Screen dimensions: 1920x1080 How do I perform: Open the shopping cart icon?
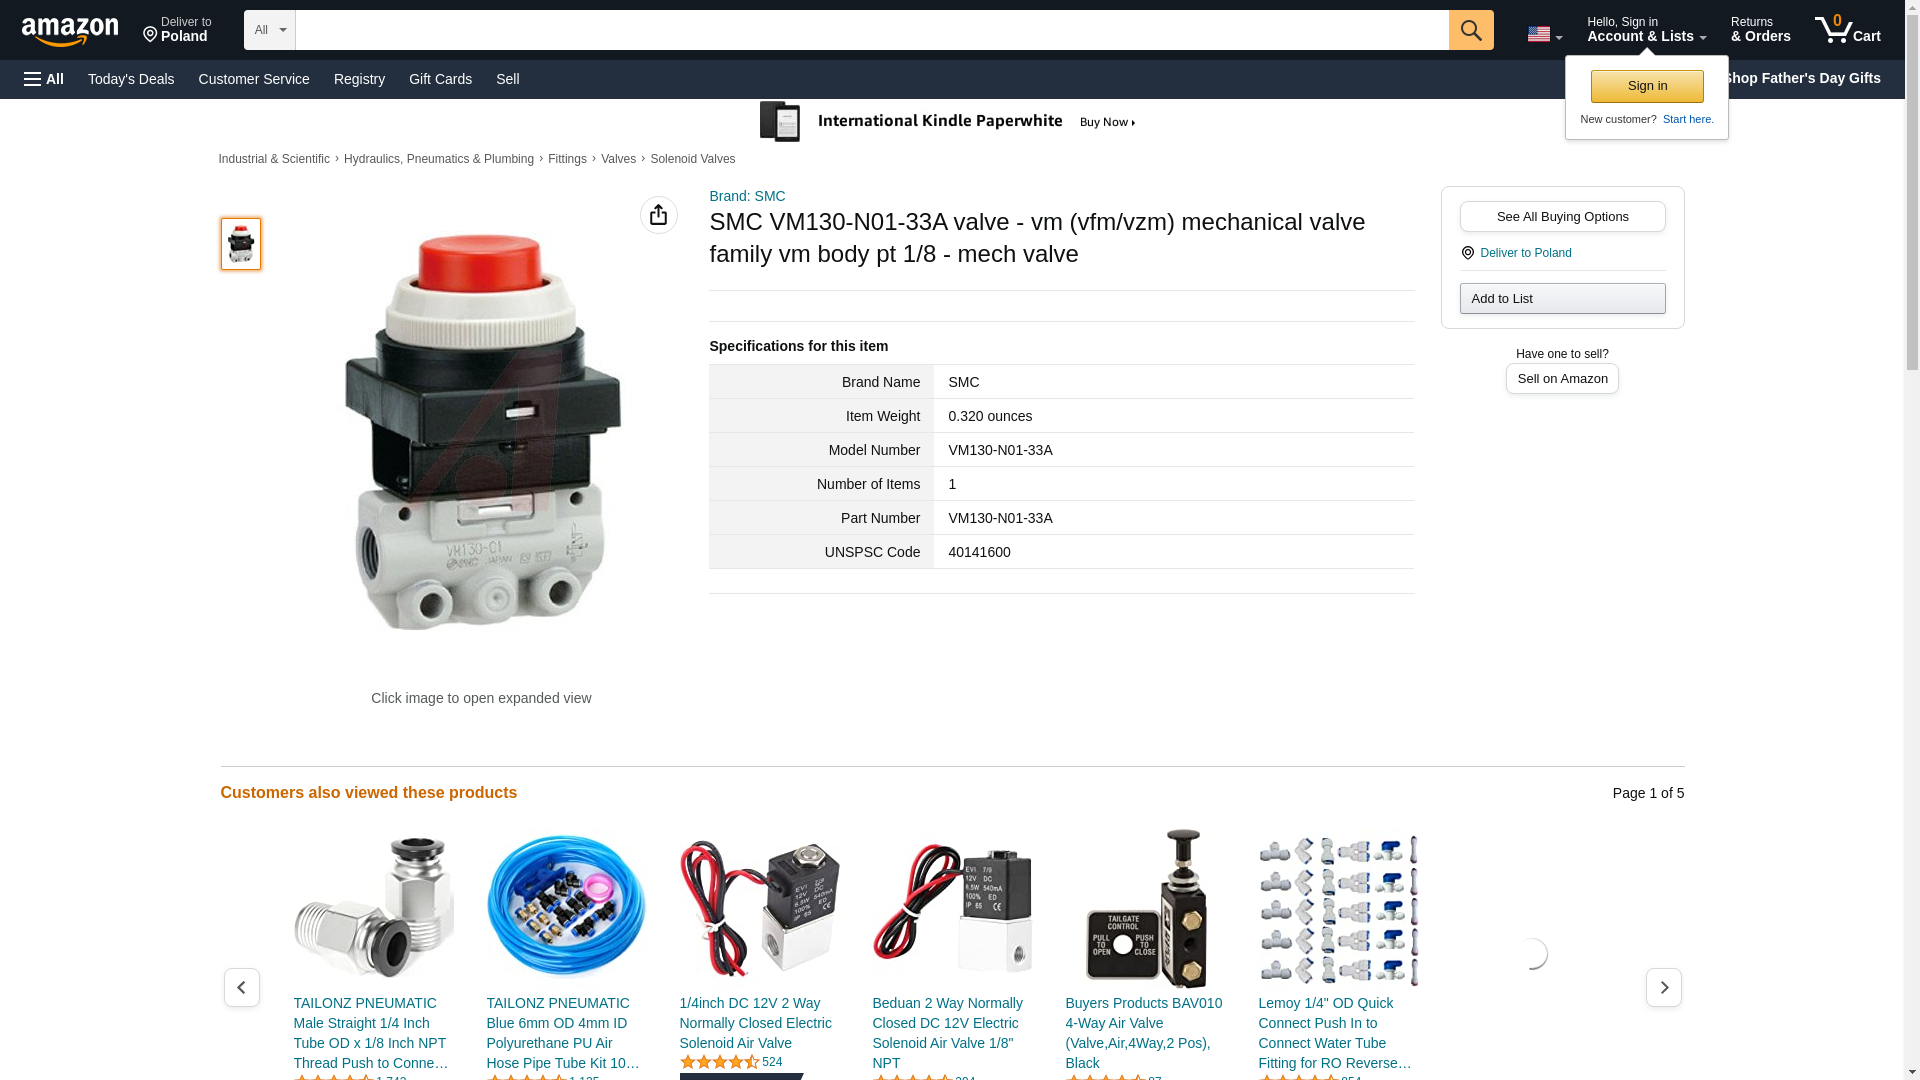point(1846,30)
